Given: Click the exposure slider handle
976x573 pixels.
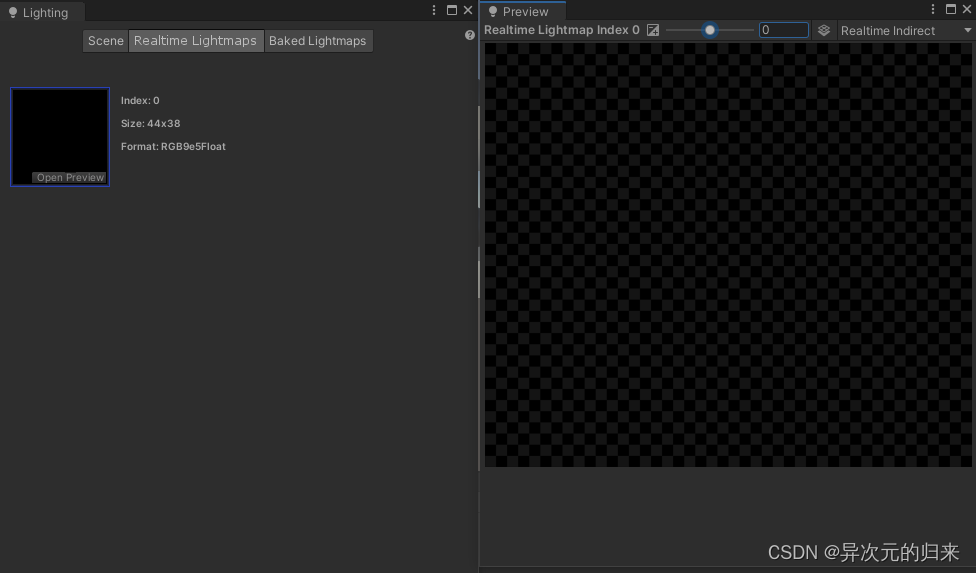Looking at the screenshot, I should pos(710,30).
